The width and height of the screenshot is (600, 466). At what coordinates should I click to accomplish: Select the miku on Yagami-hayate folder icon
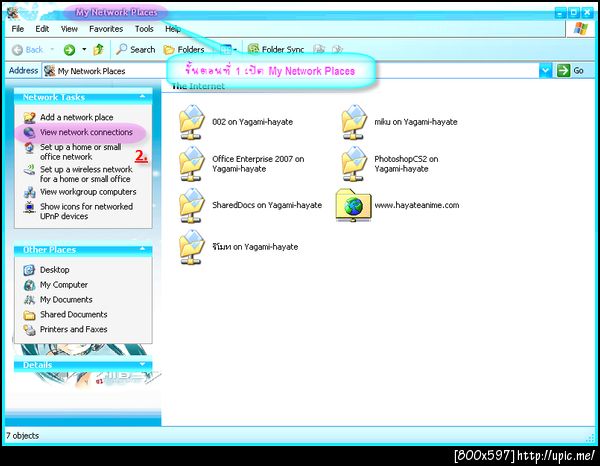354,122
